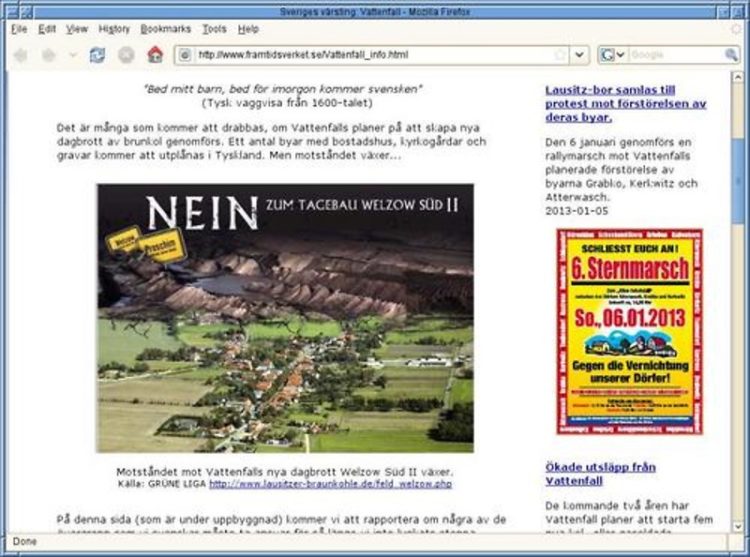750x557 pixels.
Task: Expand the back/forward history dropdown arrow
Action: coord(72,54)
